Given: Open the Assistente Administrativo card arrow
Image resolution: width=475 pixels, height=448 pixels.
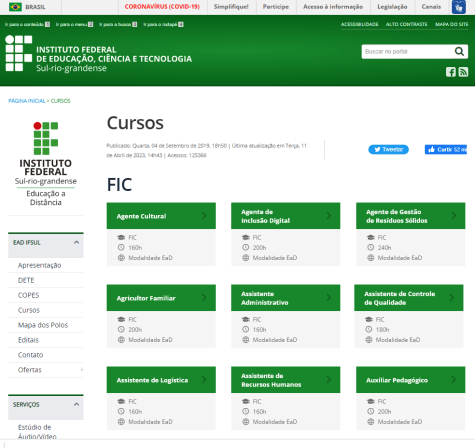Looking at the screenshot, I should pos(329,298).
